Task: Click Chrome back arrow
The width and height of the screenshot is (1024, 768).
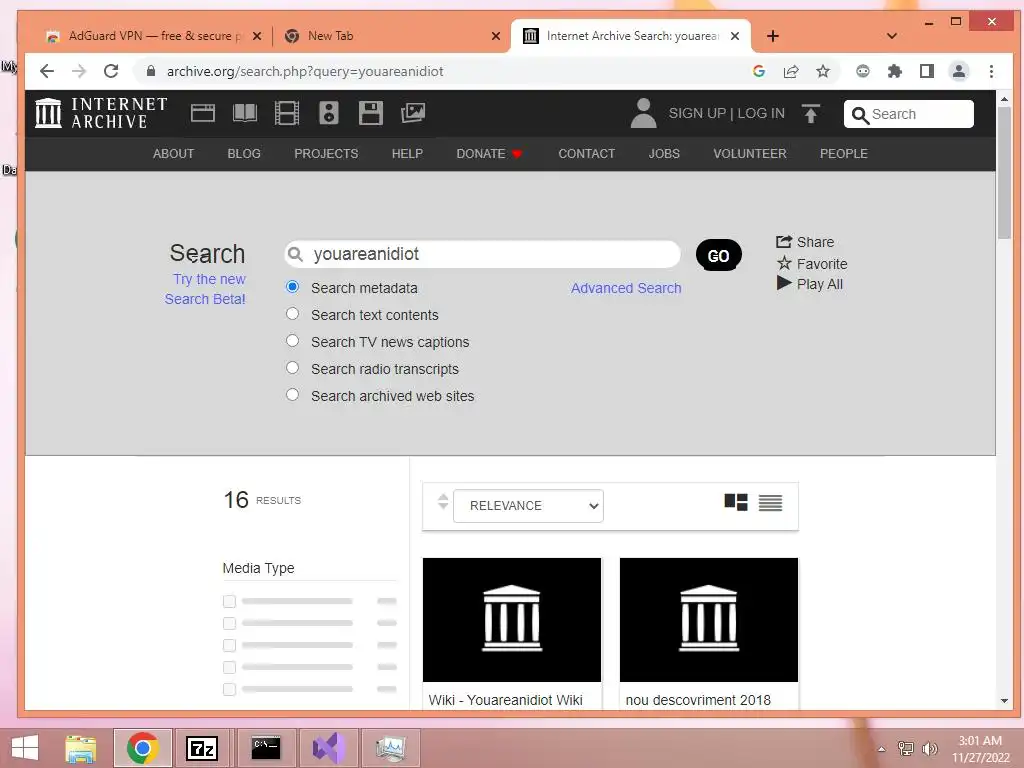Action: pyautogui.click(x=47, y=71)
